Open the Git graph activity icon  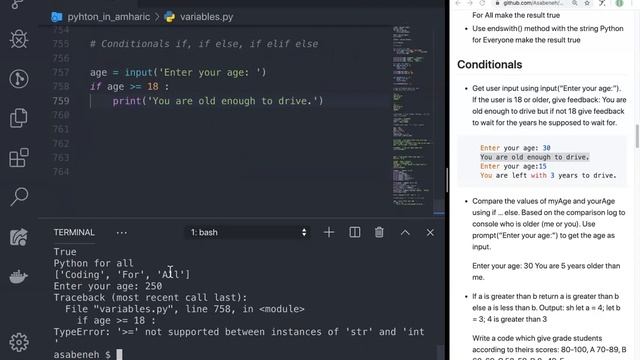coord(19,78)
